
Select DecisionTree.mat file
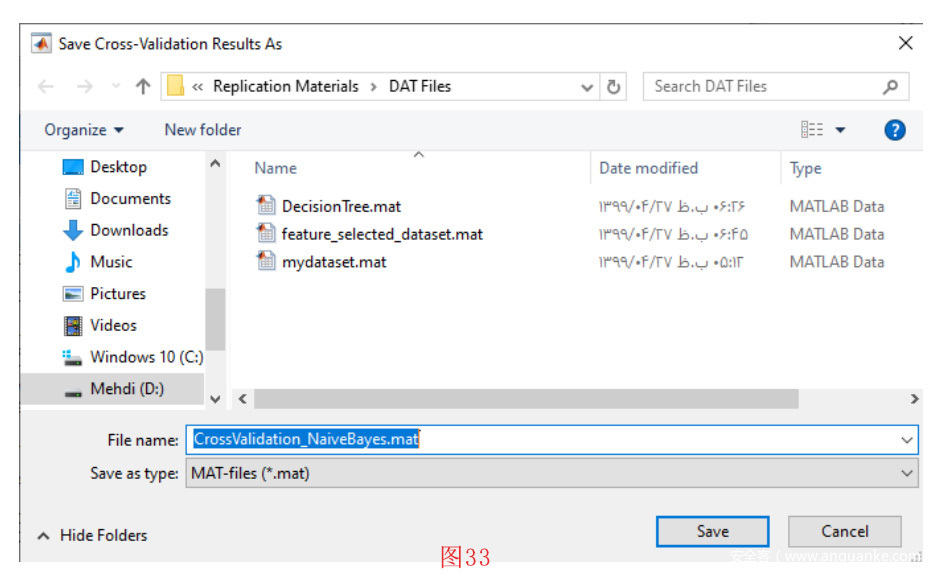coord(341,206)
